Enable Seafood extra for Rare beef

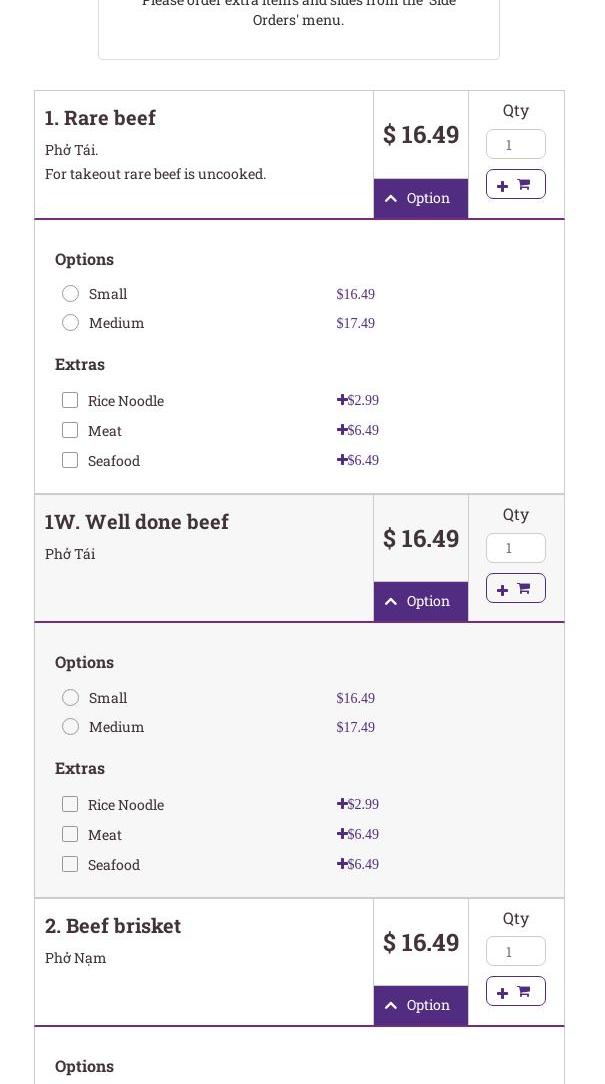70,460
